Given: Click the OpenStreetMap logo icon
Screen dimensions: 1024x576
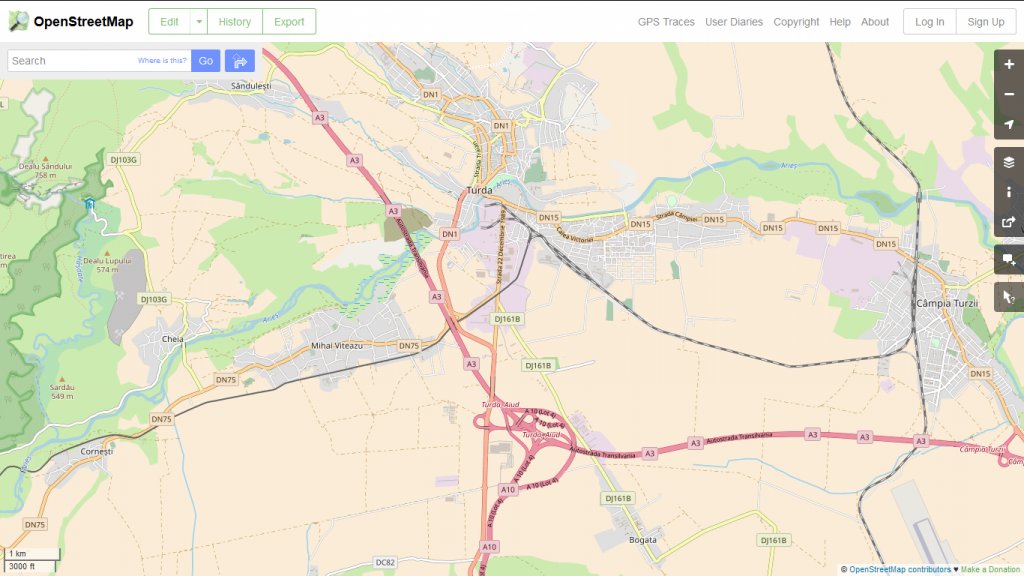Looking at the screenshot, I should click(18, 22).
